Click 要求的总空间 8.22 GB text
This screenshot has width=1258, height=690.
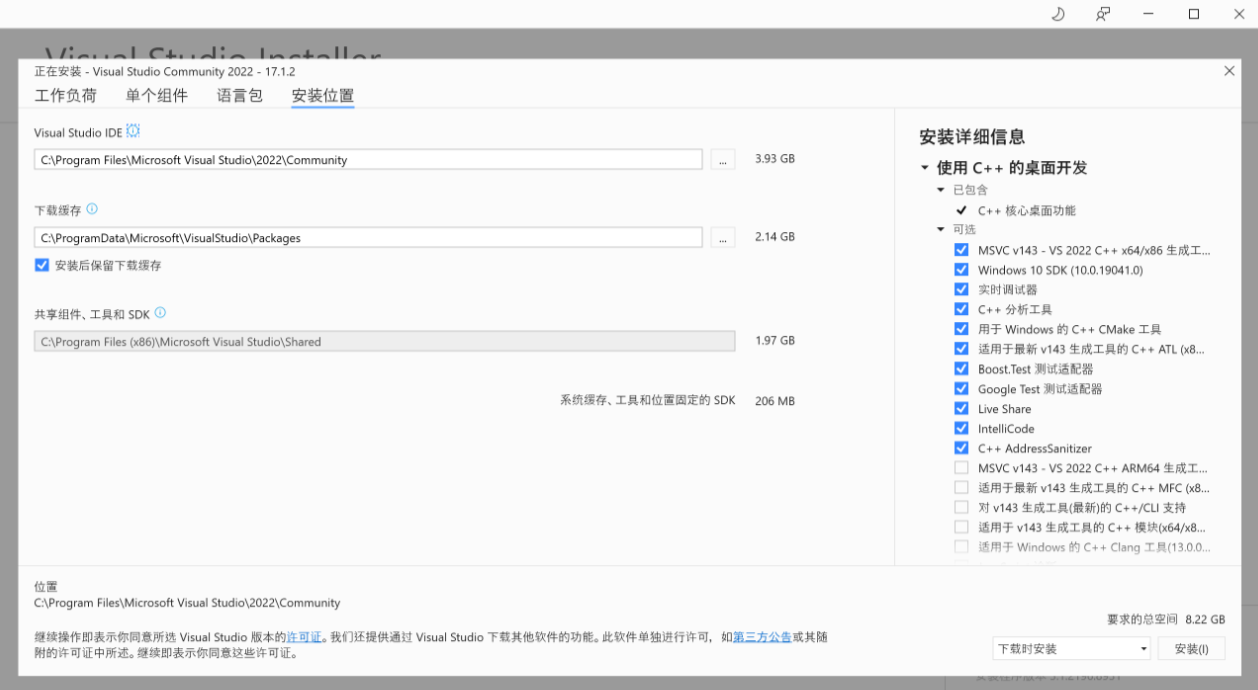(1166, 620)
